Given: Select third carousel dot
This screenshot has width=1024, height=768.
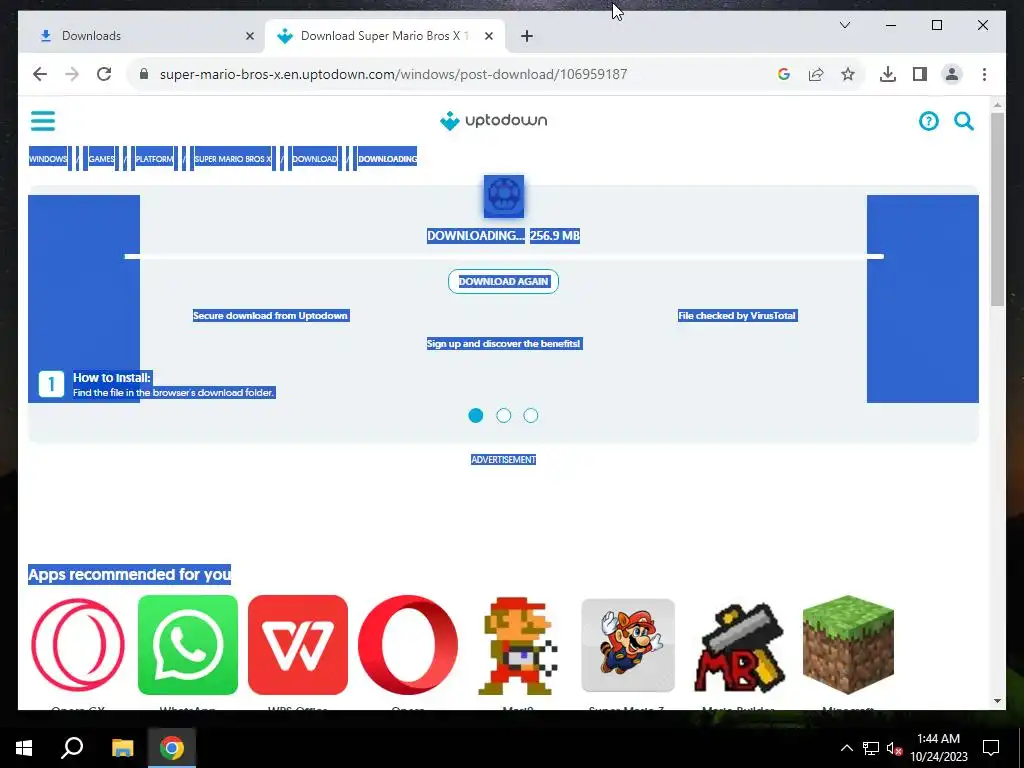Looking at the screenshot, I should tap(531, 415).
